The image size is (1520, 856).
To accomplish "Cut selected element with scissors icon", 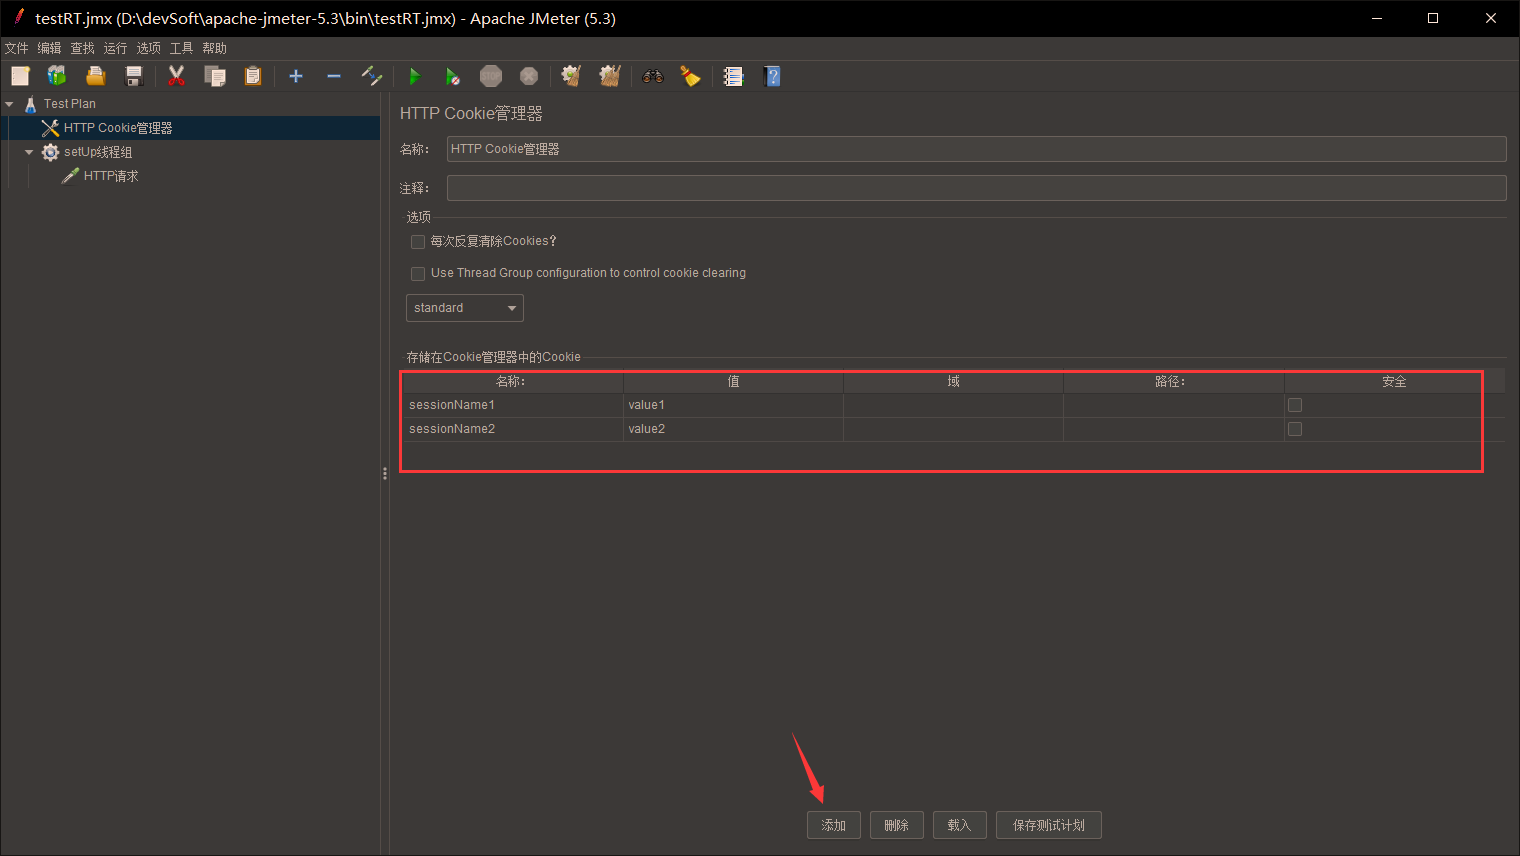I will (177, 76).
